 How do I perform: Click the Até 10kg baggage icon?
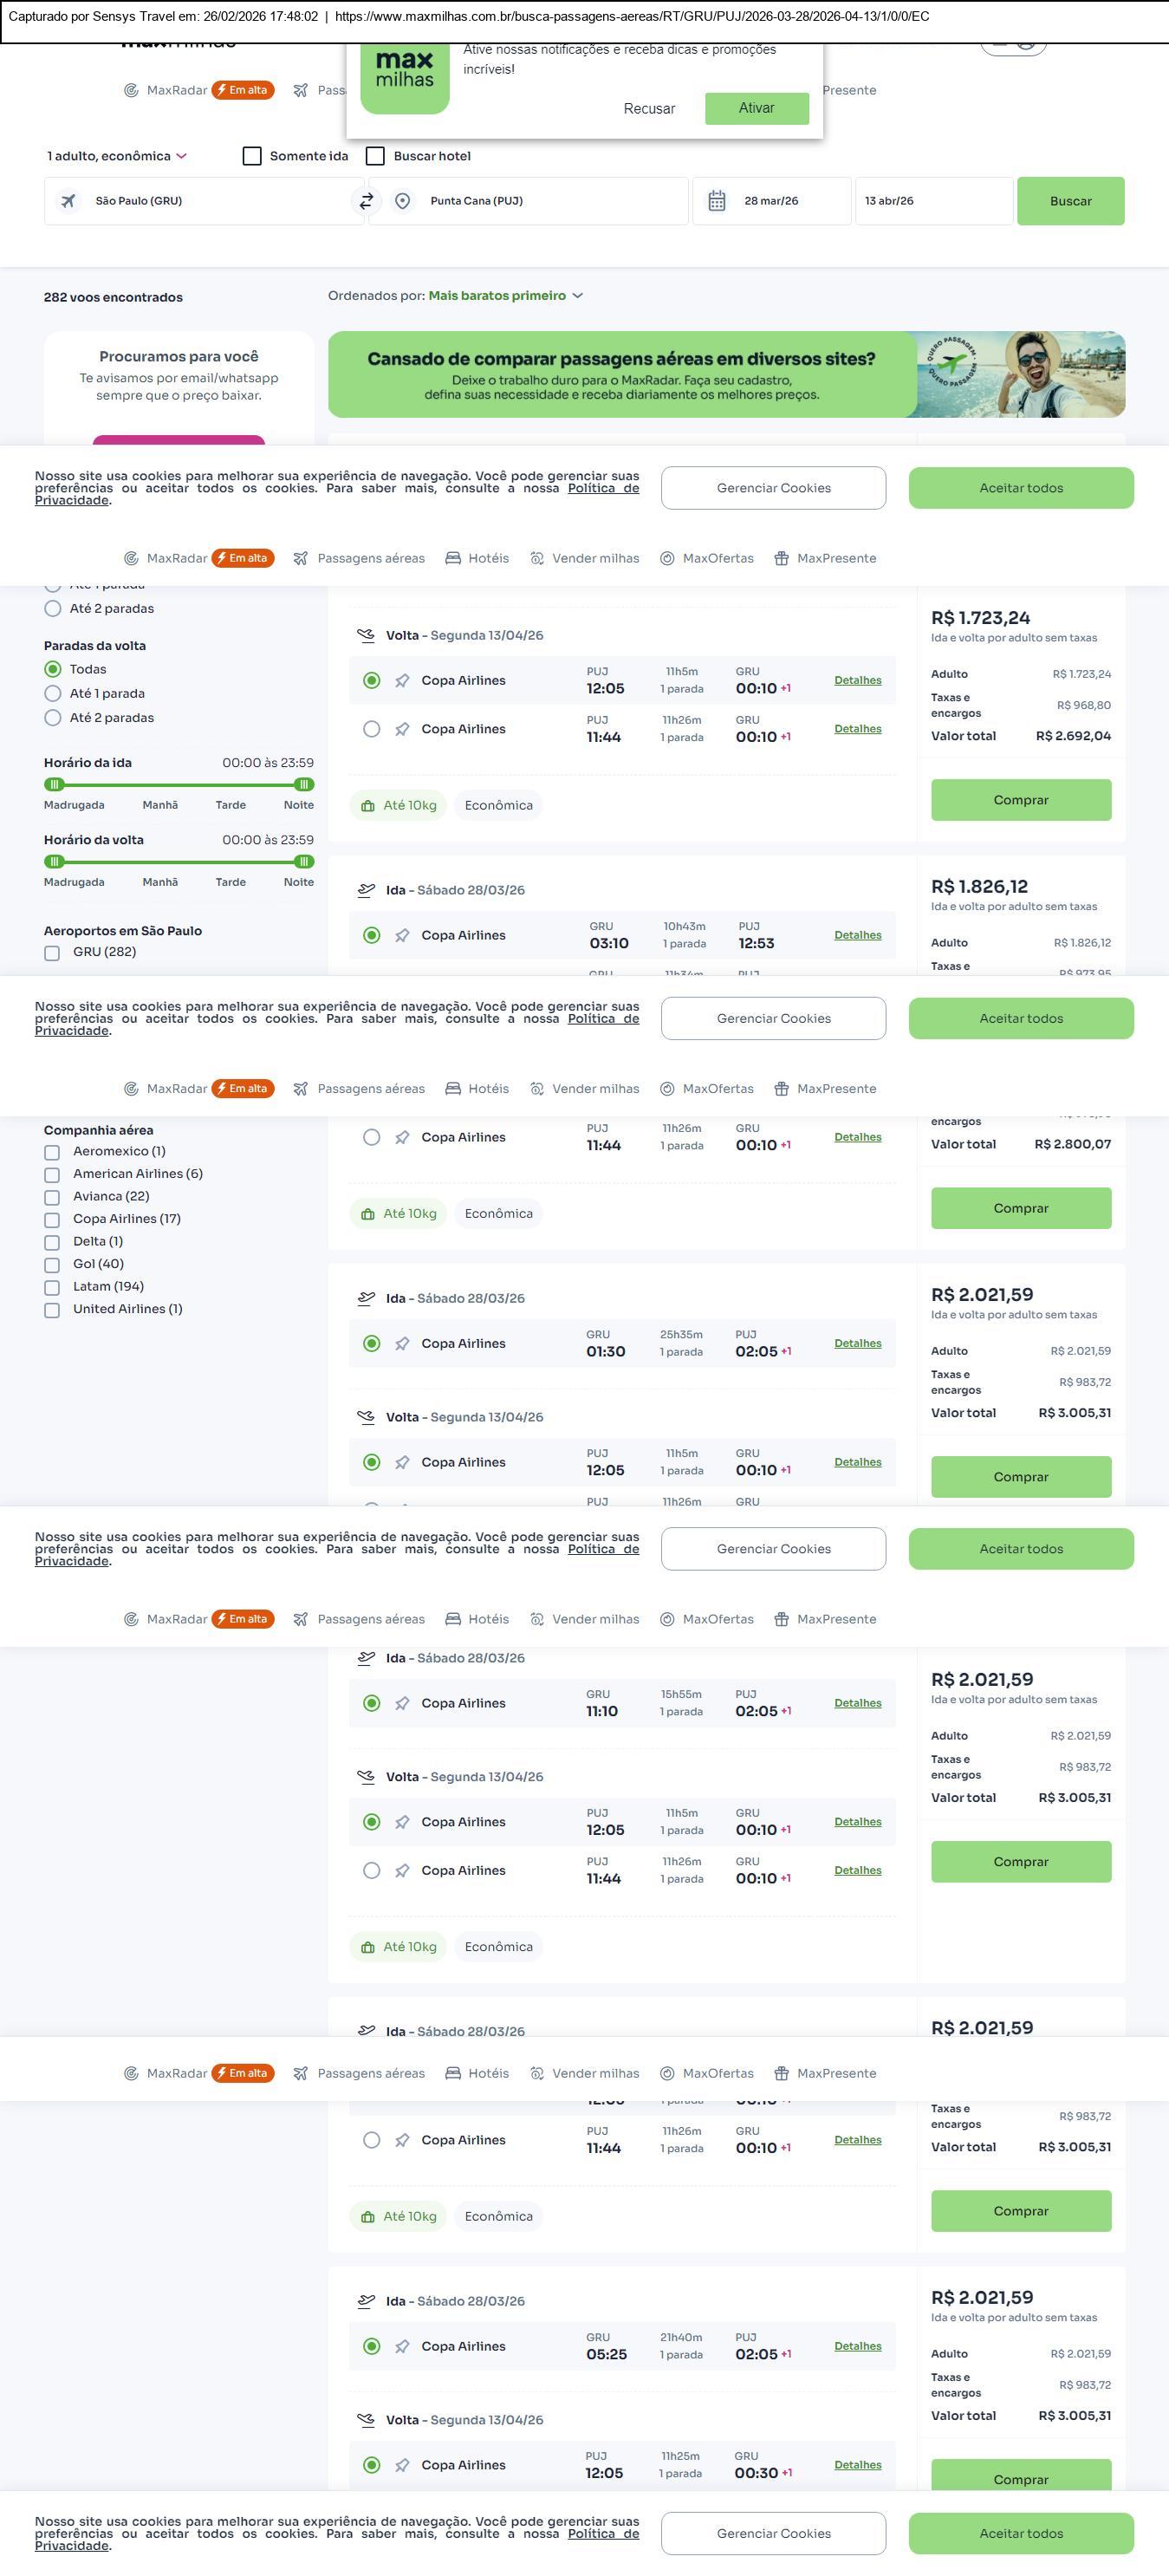point(368,806)
